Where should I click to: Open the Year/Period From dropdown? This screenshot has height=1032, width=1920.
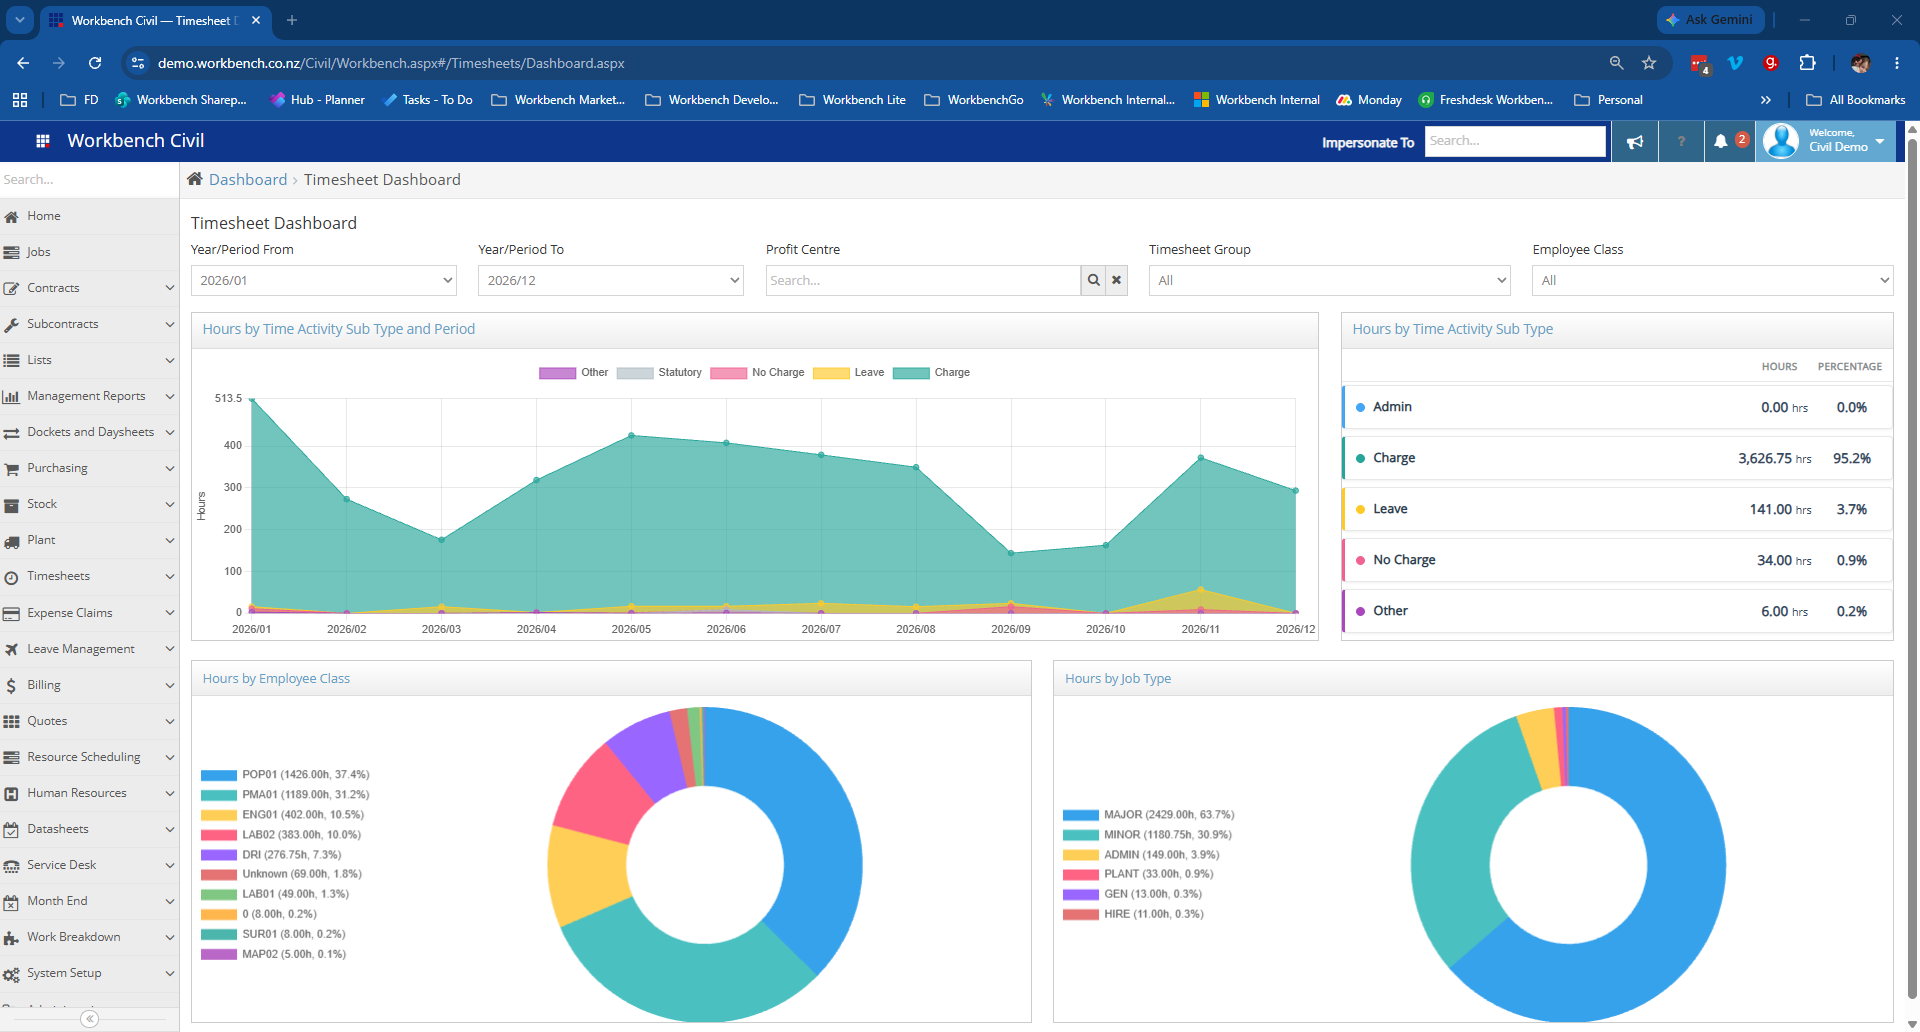pos(324,280)
